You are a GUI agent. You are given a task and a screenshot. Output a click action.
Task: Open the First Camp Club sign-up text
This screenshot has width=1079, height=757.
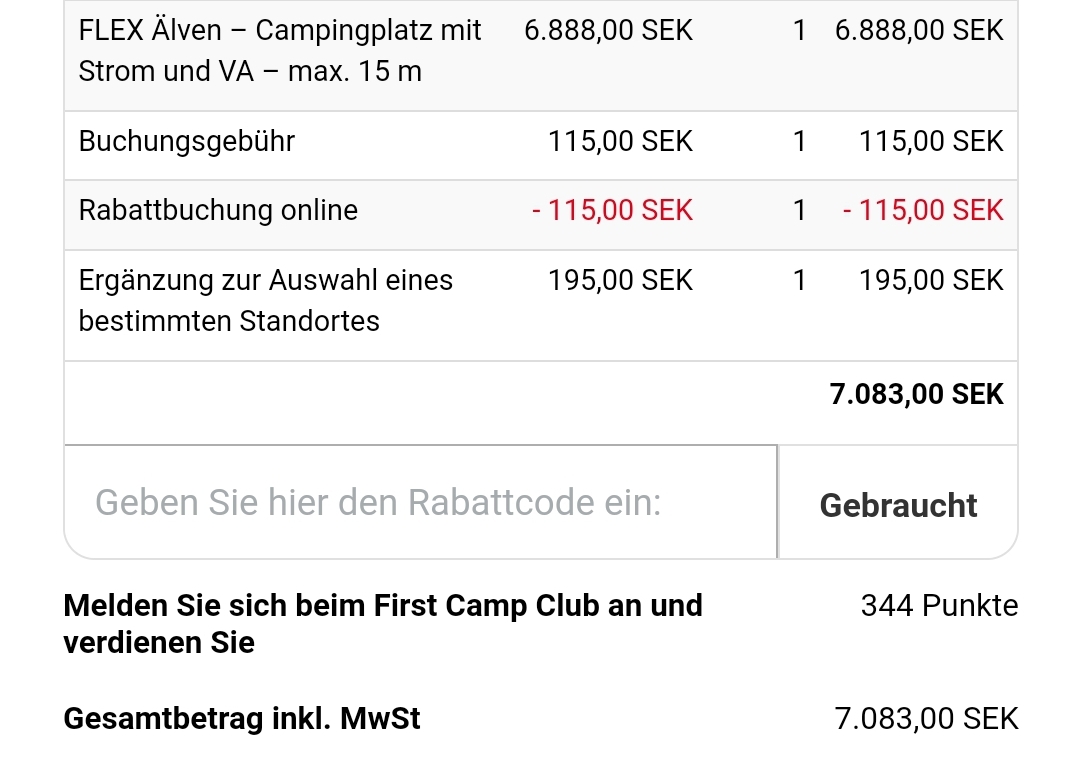tap(383, 624)
